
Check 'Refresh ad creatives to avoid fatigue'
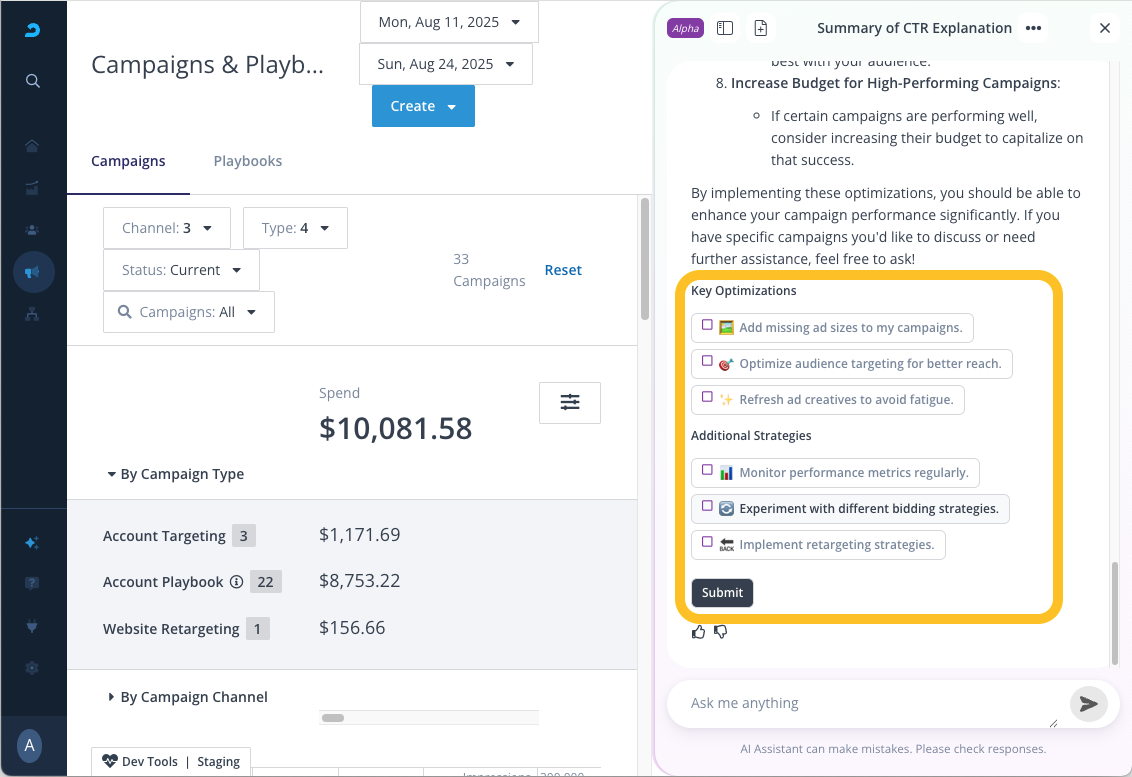pyautogui.click(x=707, y=398)
